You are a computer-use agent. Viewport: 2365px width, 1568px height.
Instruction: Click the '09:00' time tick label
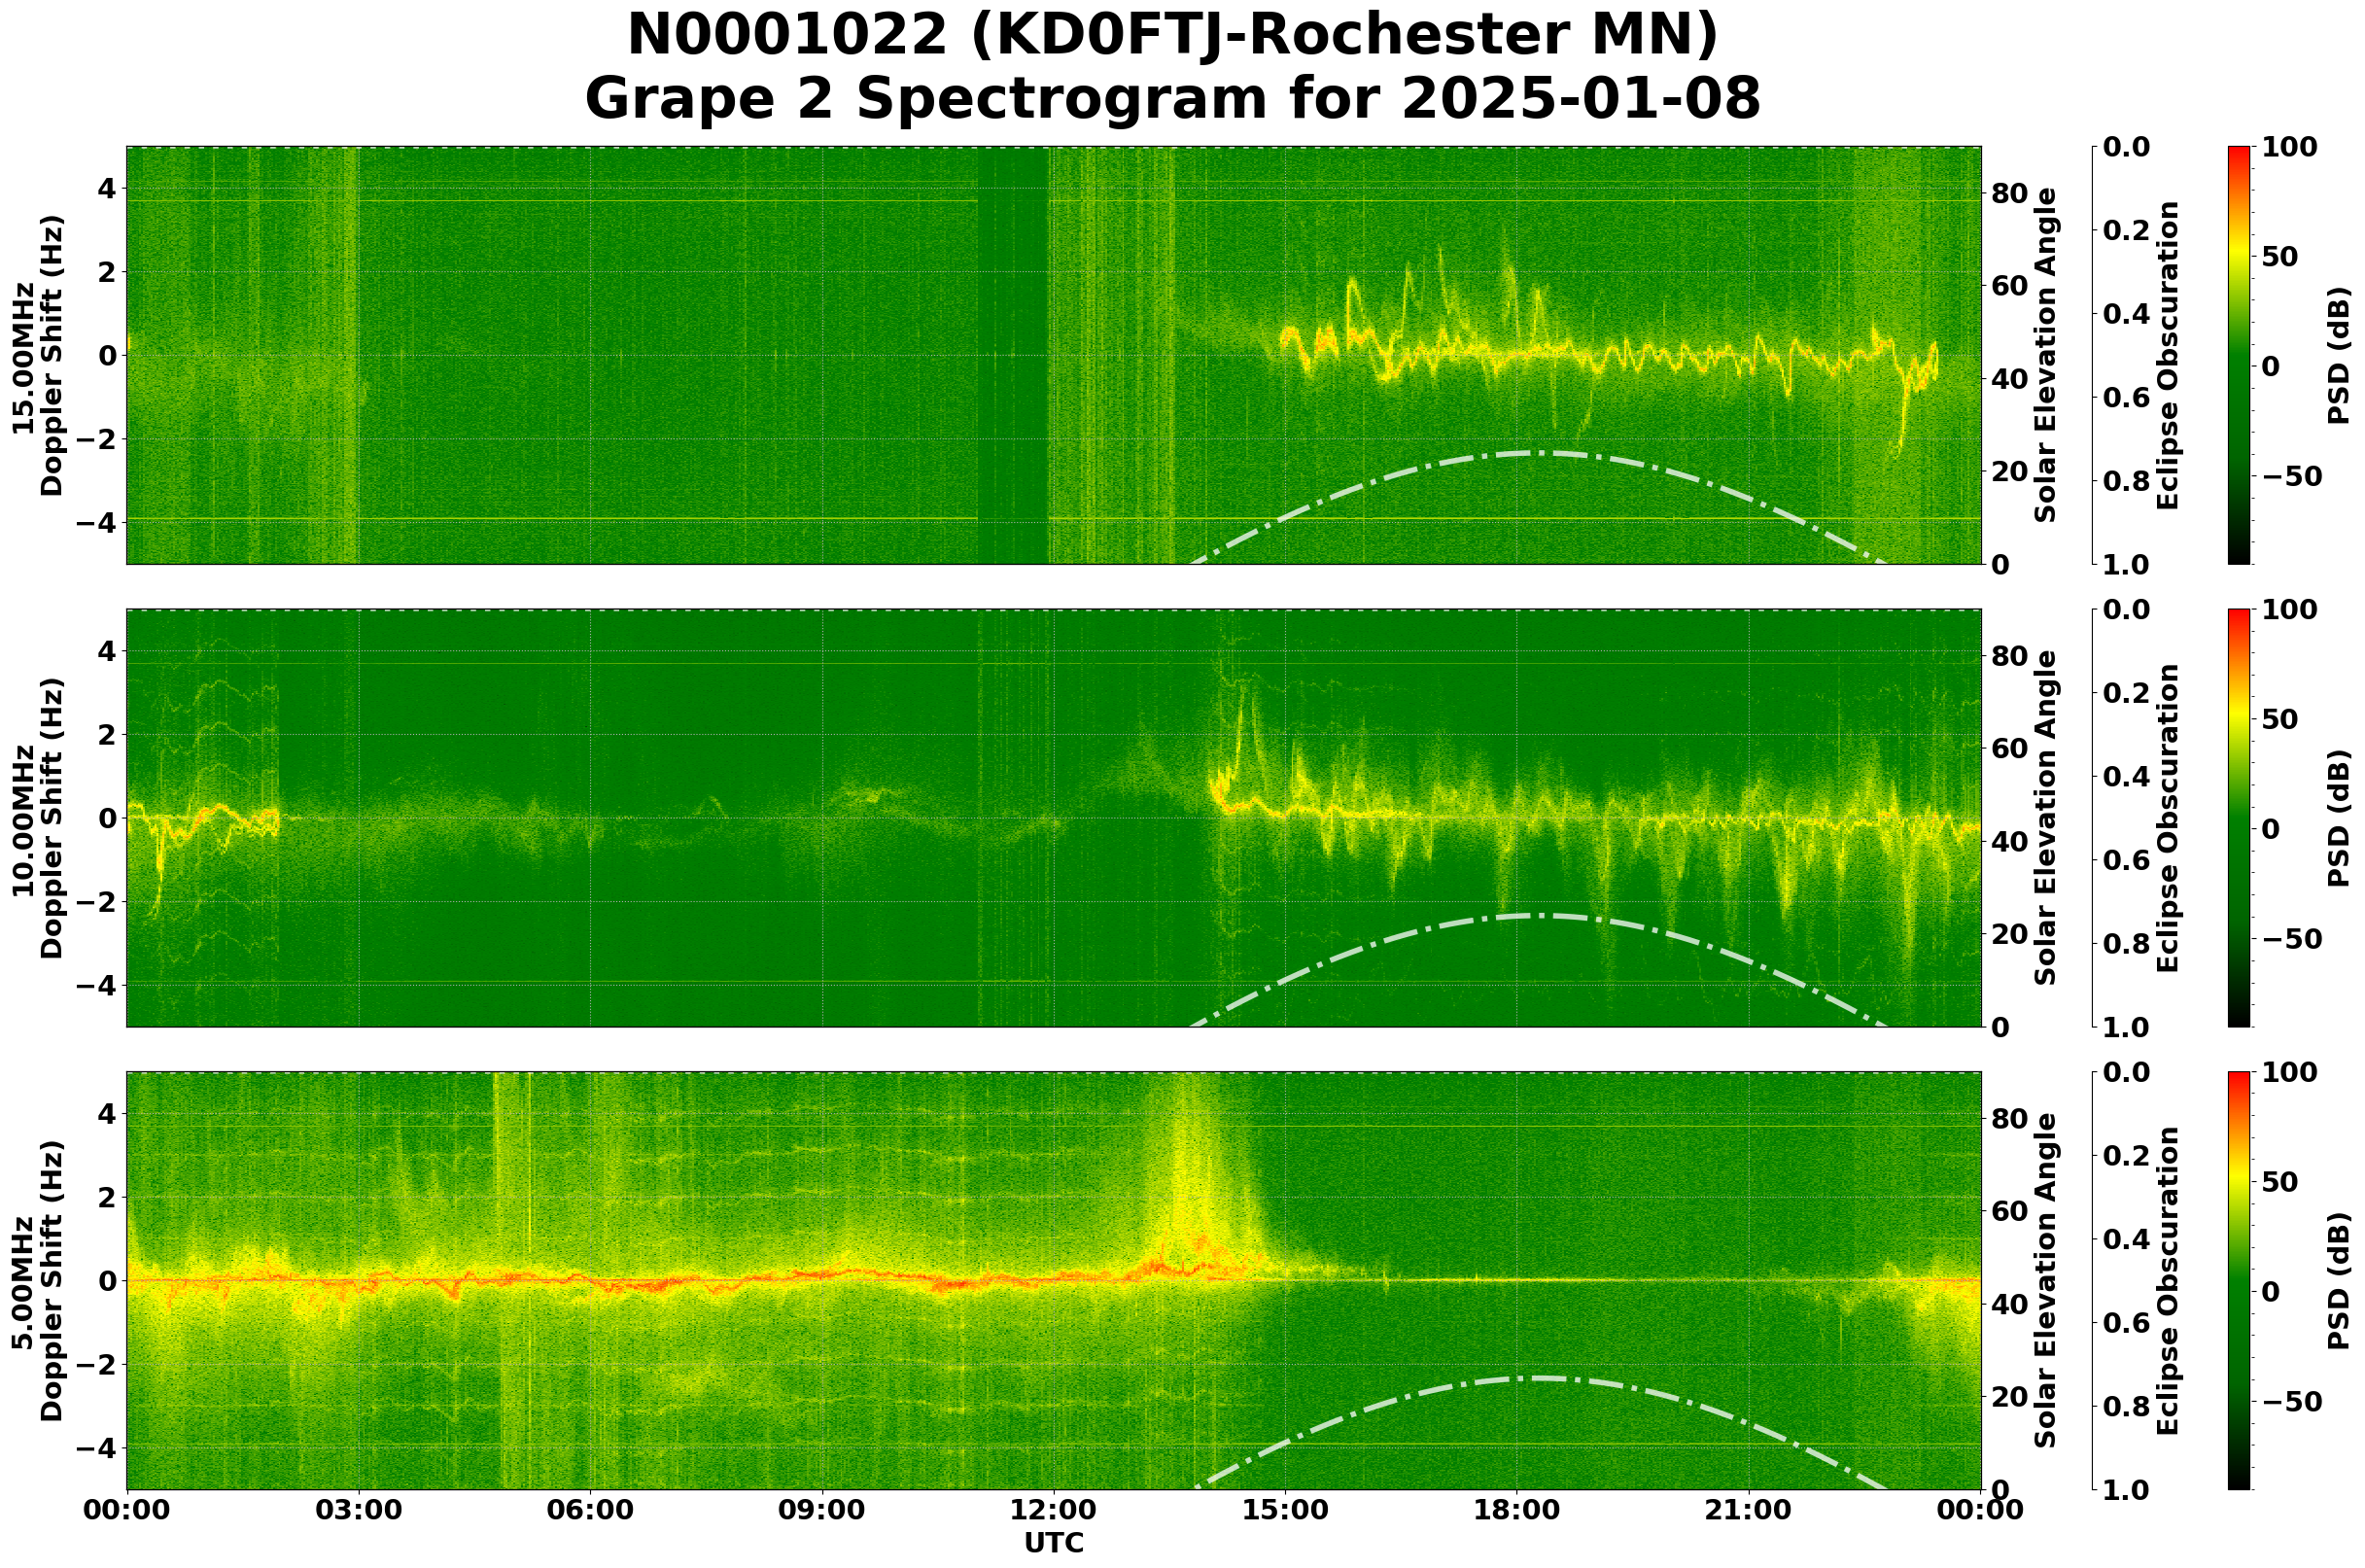tap(821, 1511)
